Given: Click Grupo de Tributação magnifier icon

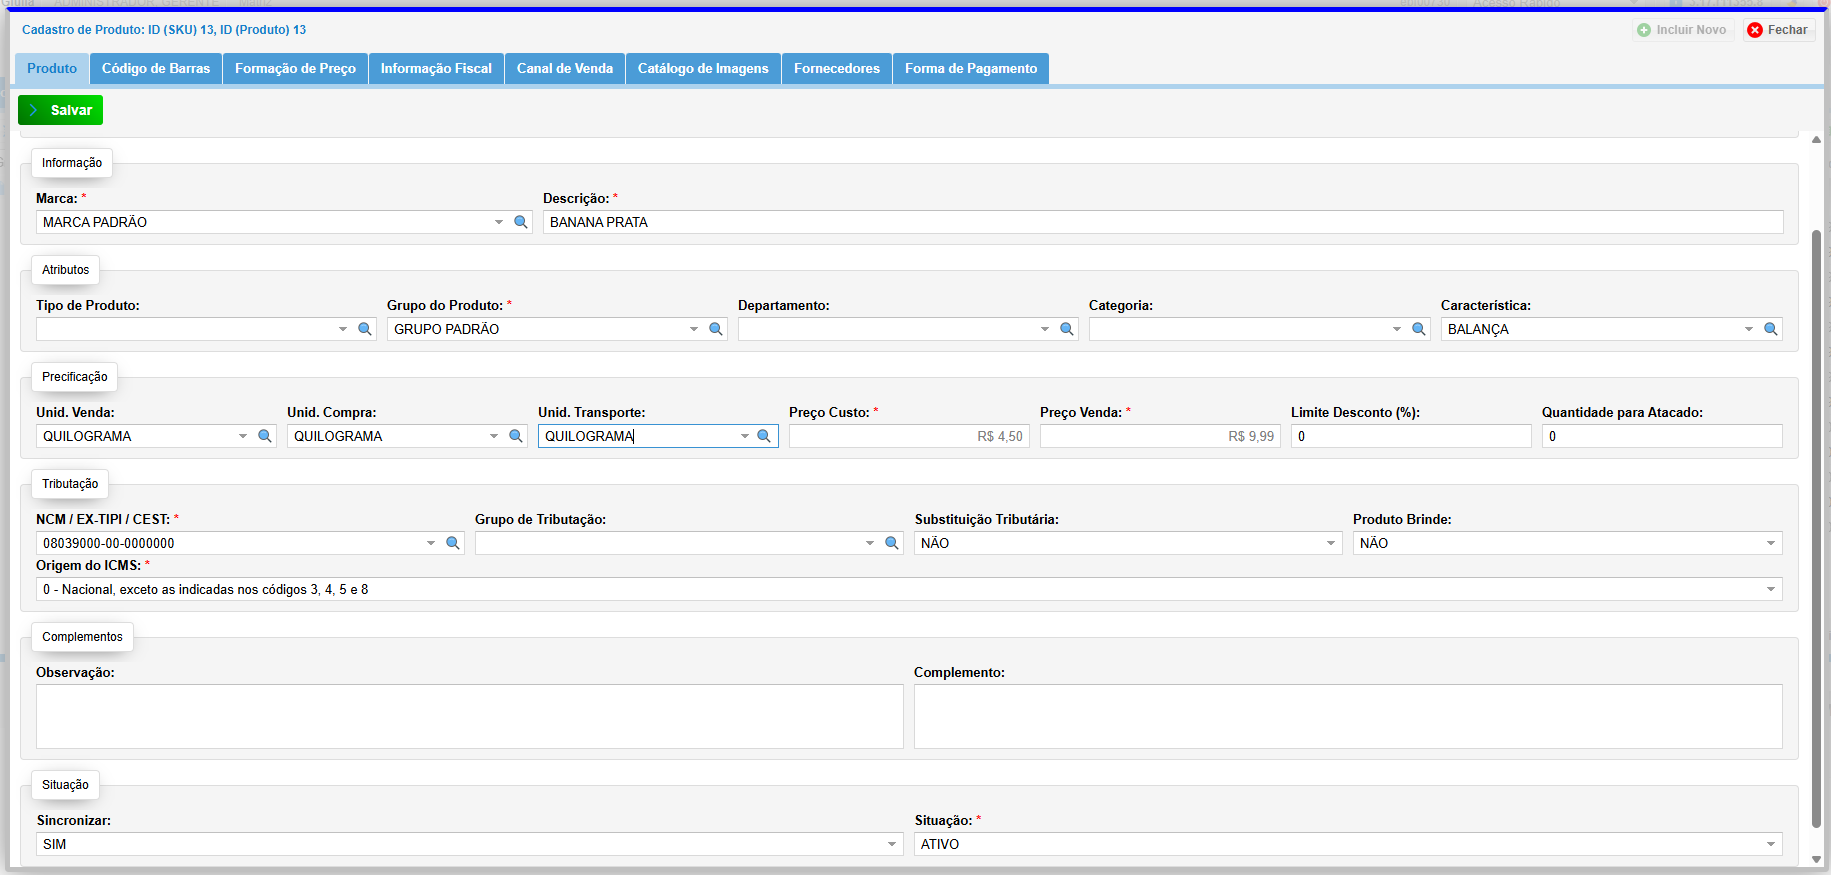Looking at the screenshot, I should point(892,543).
